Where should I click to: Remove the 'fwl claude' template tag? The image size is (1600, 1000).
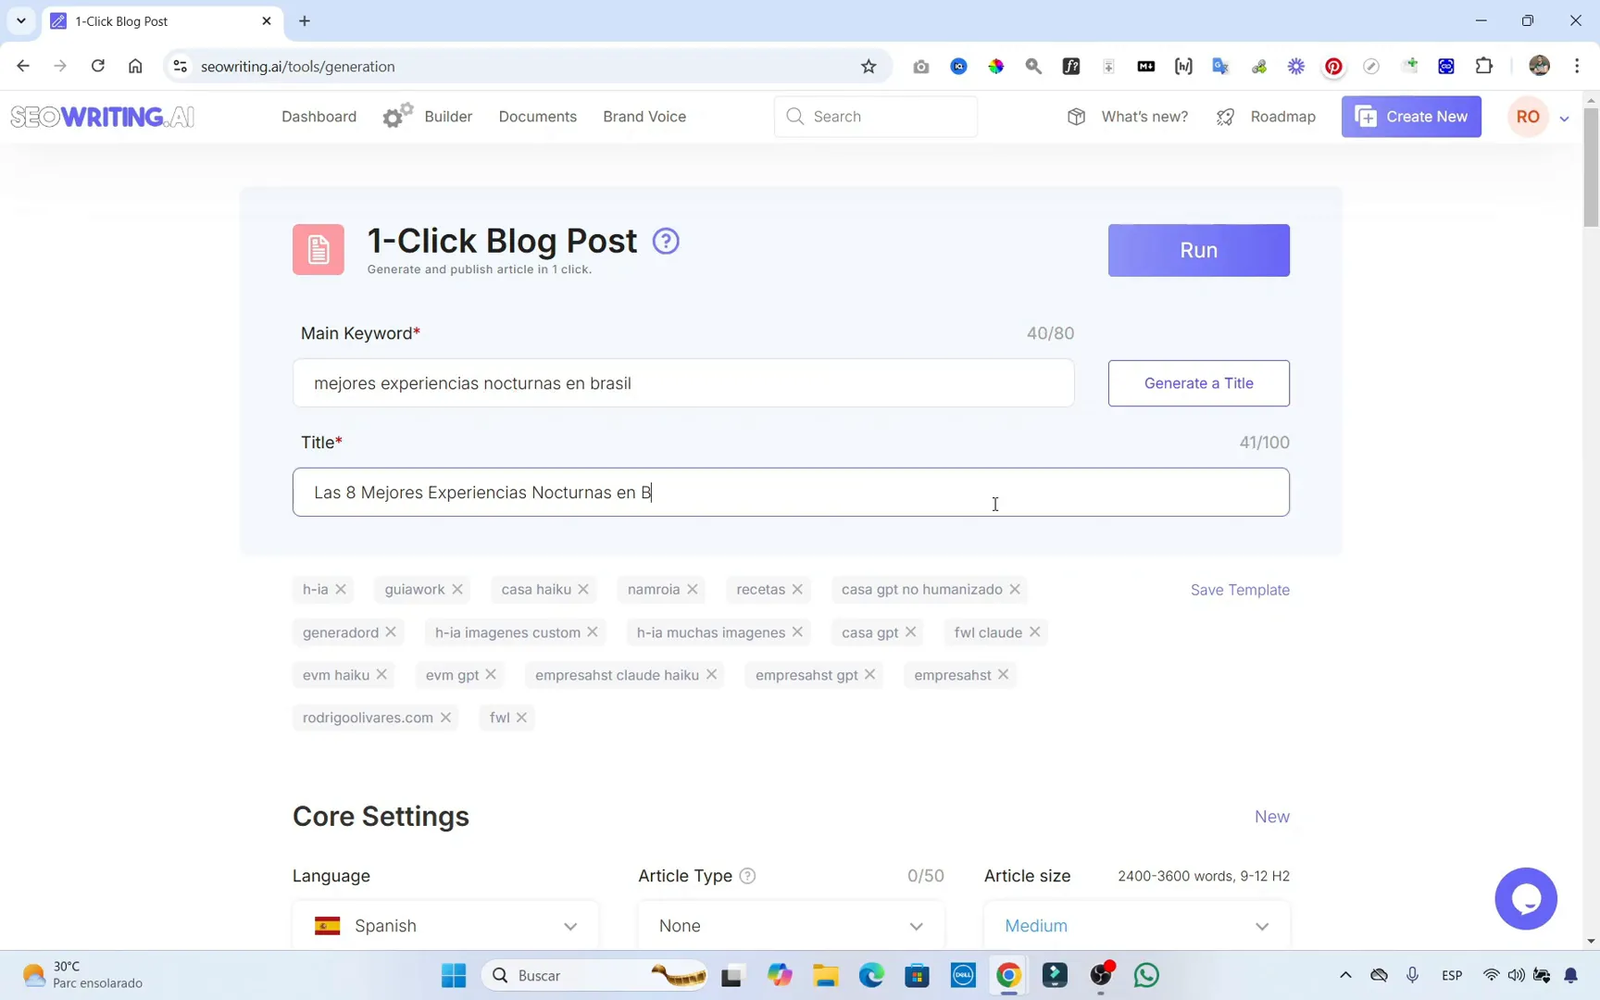pos(1037,632)
